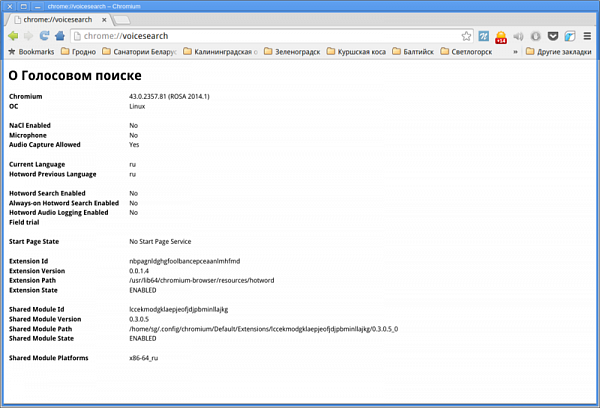Go back with the green arrow
This screenshot has width=600, height=408.
(x=13, y=36)
